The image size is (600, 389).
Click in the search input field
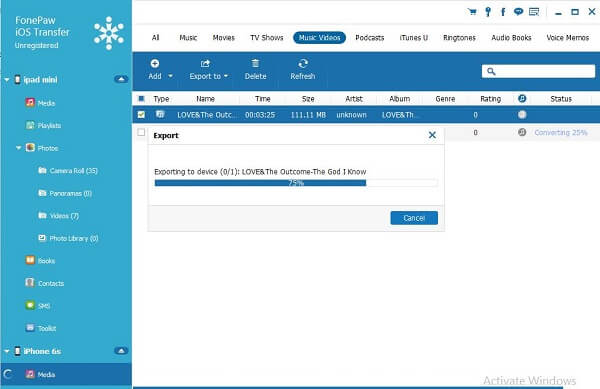pos(538,71)
